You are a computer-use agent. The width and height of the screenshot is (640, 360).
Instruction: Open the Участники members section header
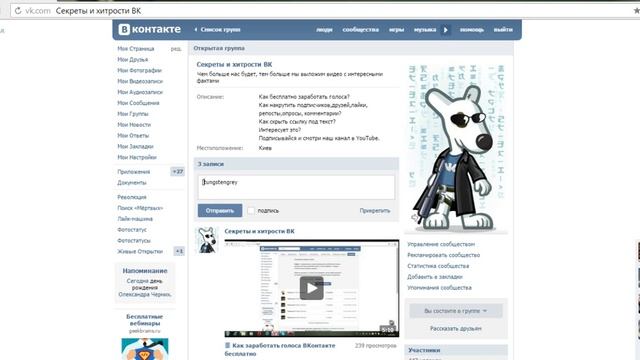pos(456,350)
